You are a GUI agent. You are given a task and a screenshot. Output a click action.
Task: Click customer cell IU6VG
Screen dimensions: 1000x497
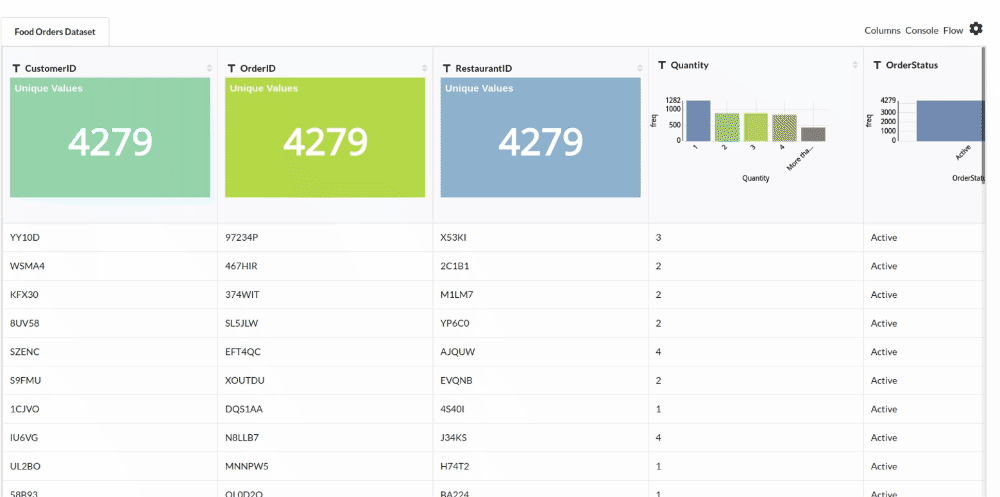(x=24, y=438)
